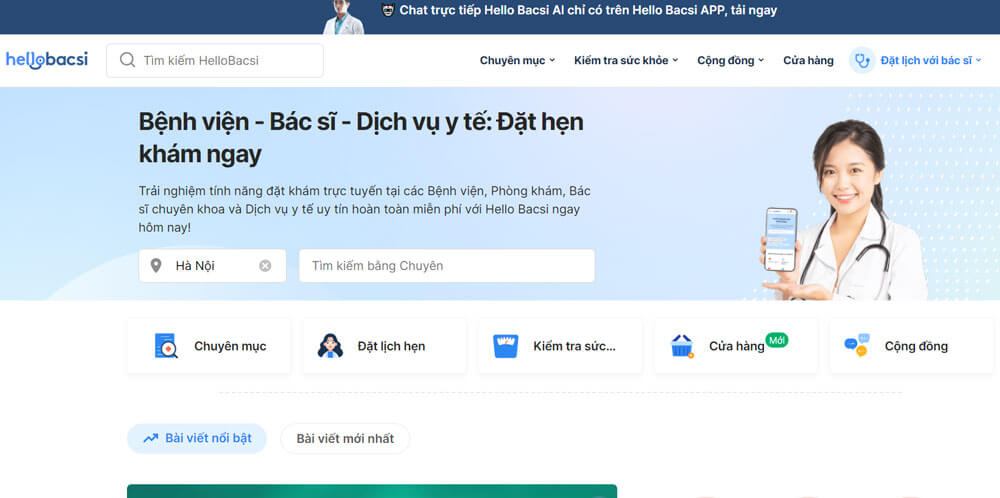Click the doctor holding phone hero image
The width and height of the screenshot is (1000, 498).
pyautogui.click(x=844, y=210)
